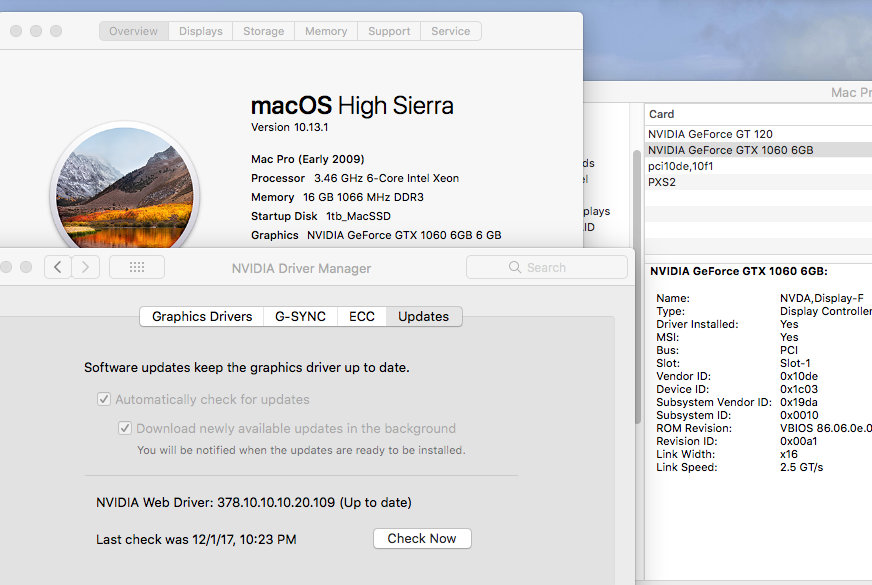Click the Graphics GTX 1060 6GB 6 GB value in About This Mac
The image size is (872, 585).
[404, 235]
